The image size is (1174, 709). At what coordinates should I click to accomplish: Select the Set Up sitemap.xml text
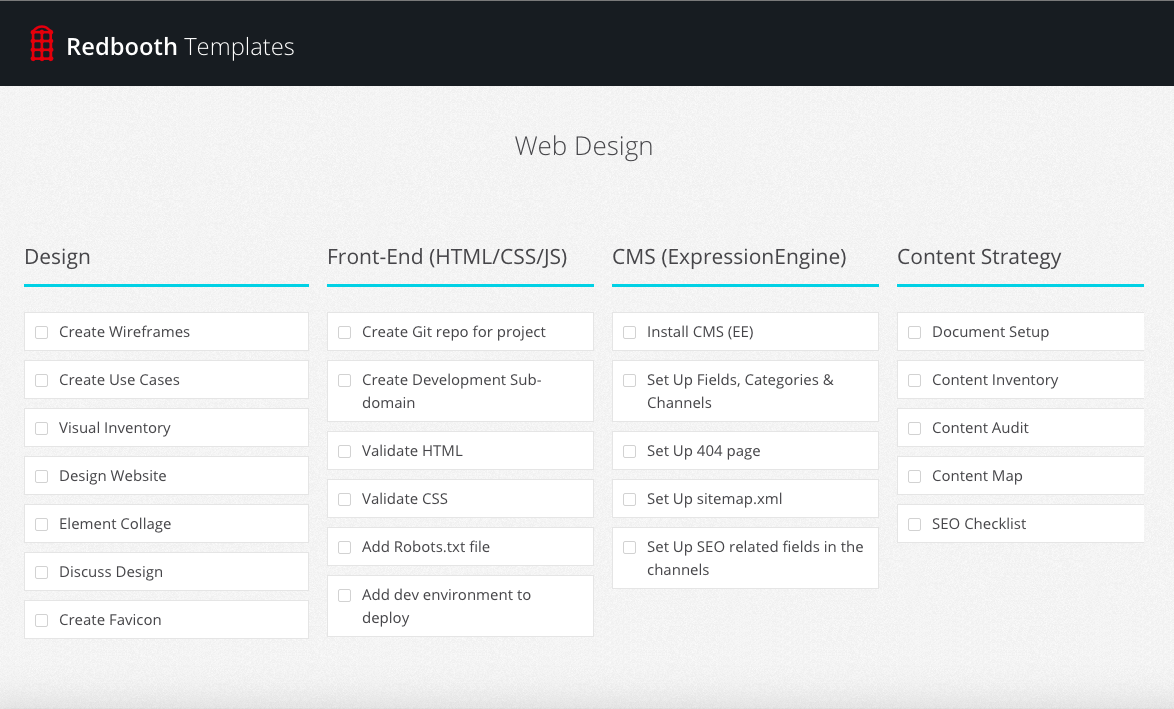click(x=714, y=499)
